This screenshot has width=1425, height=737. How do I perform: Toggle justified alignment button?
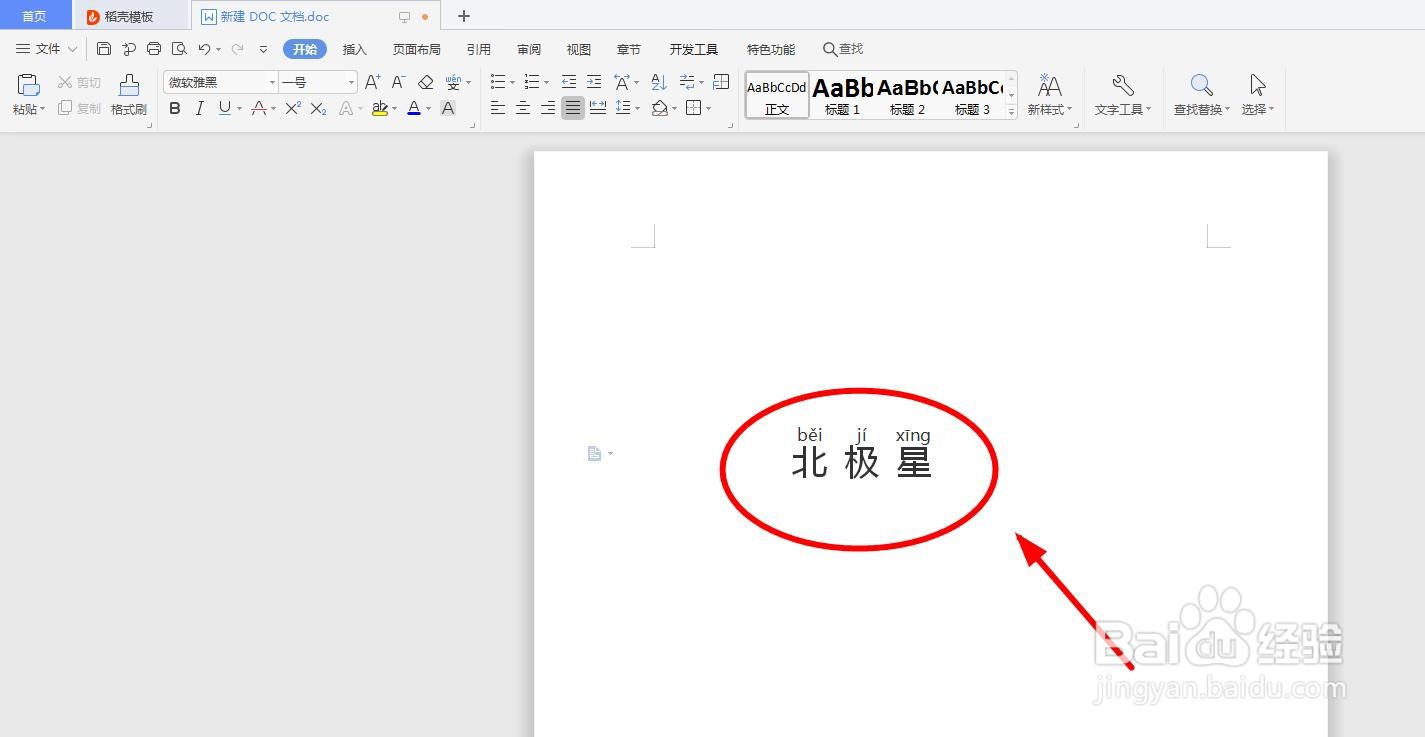[573, 108]
